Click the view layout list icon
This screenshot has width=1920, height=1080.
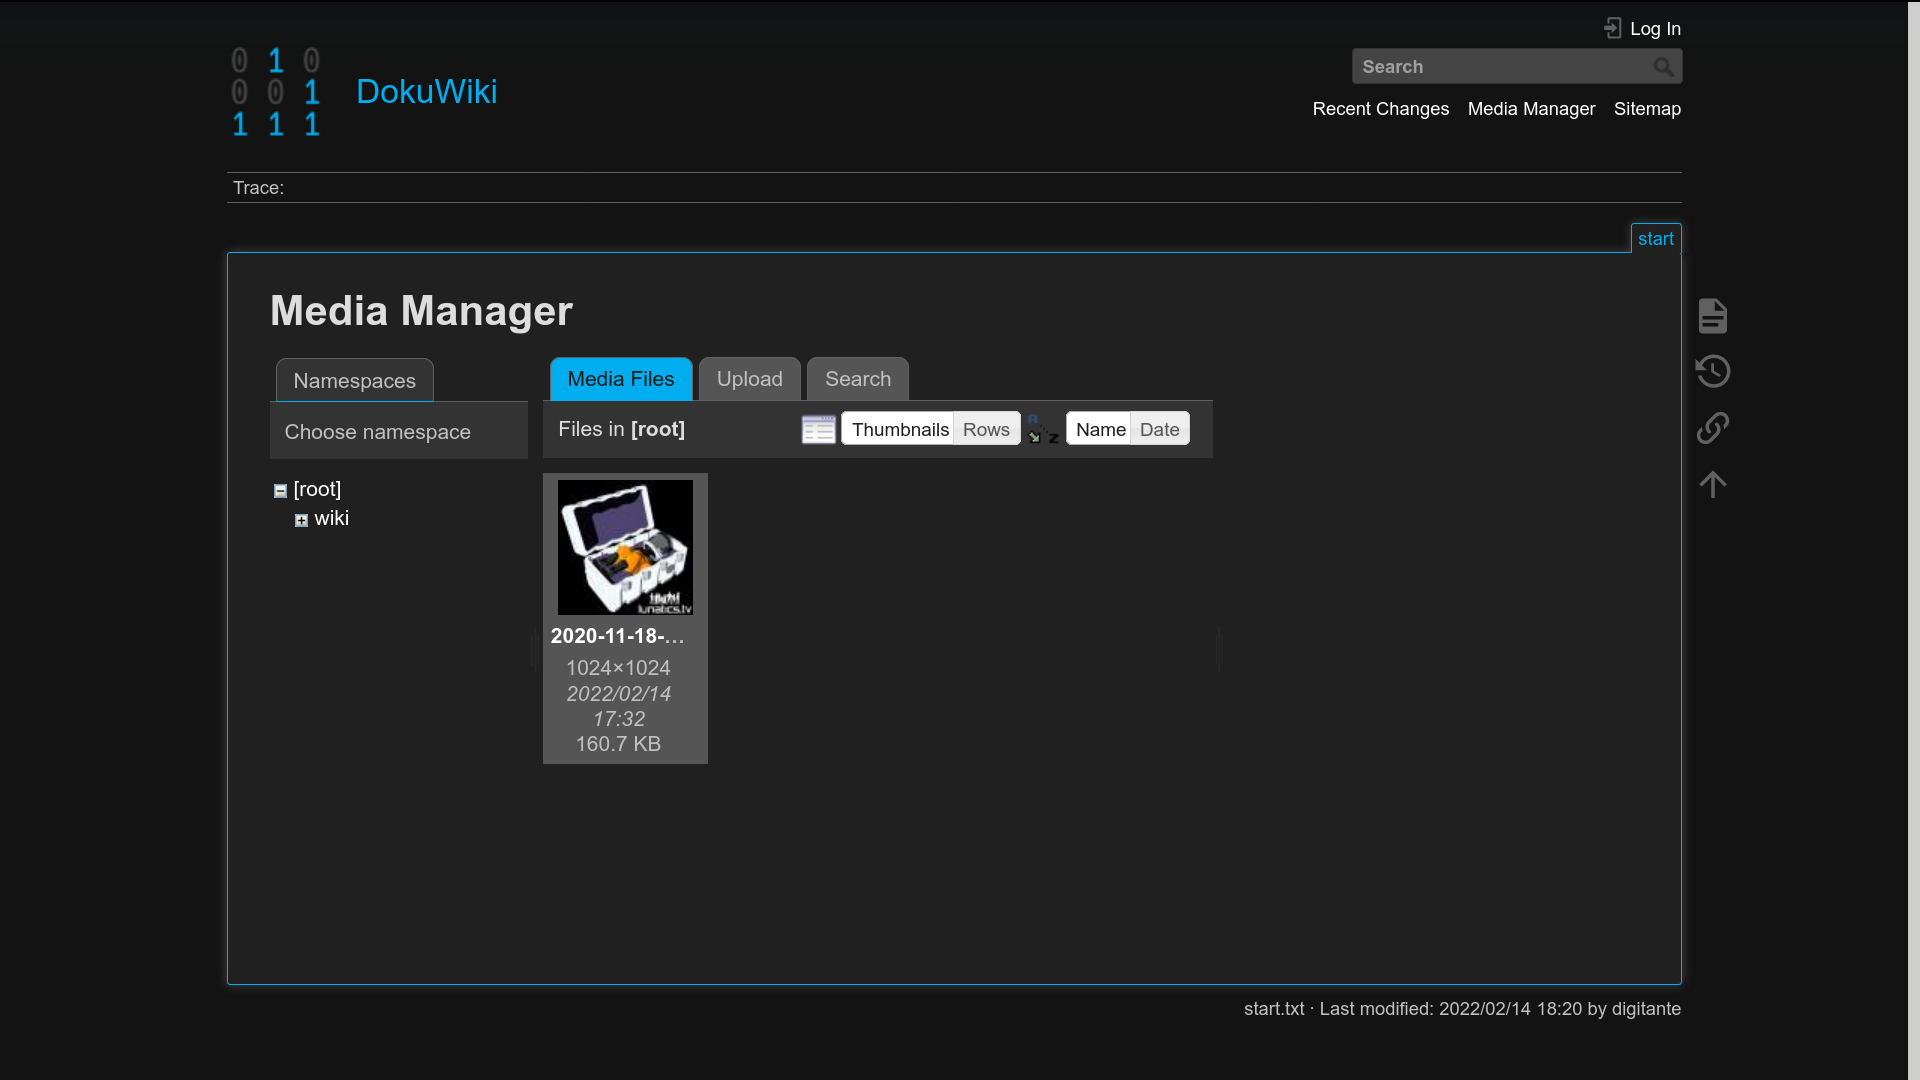point(818,430)
